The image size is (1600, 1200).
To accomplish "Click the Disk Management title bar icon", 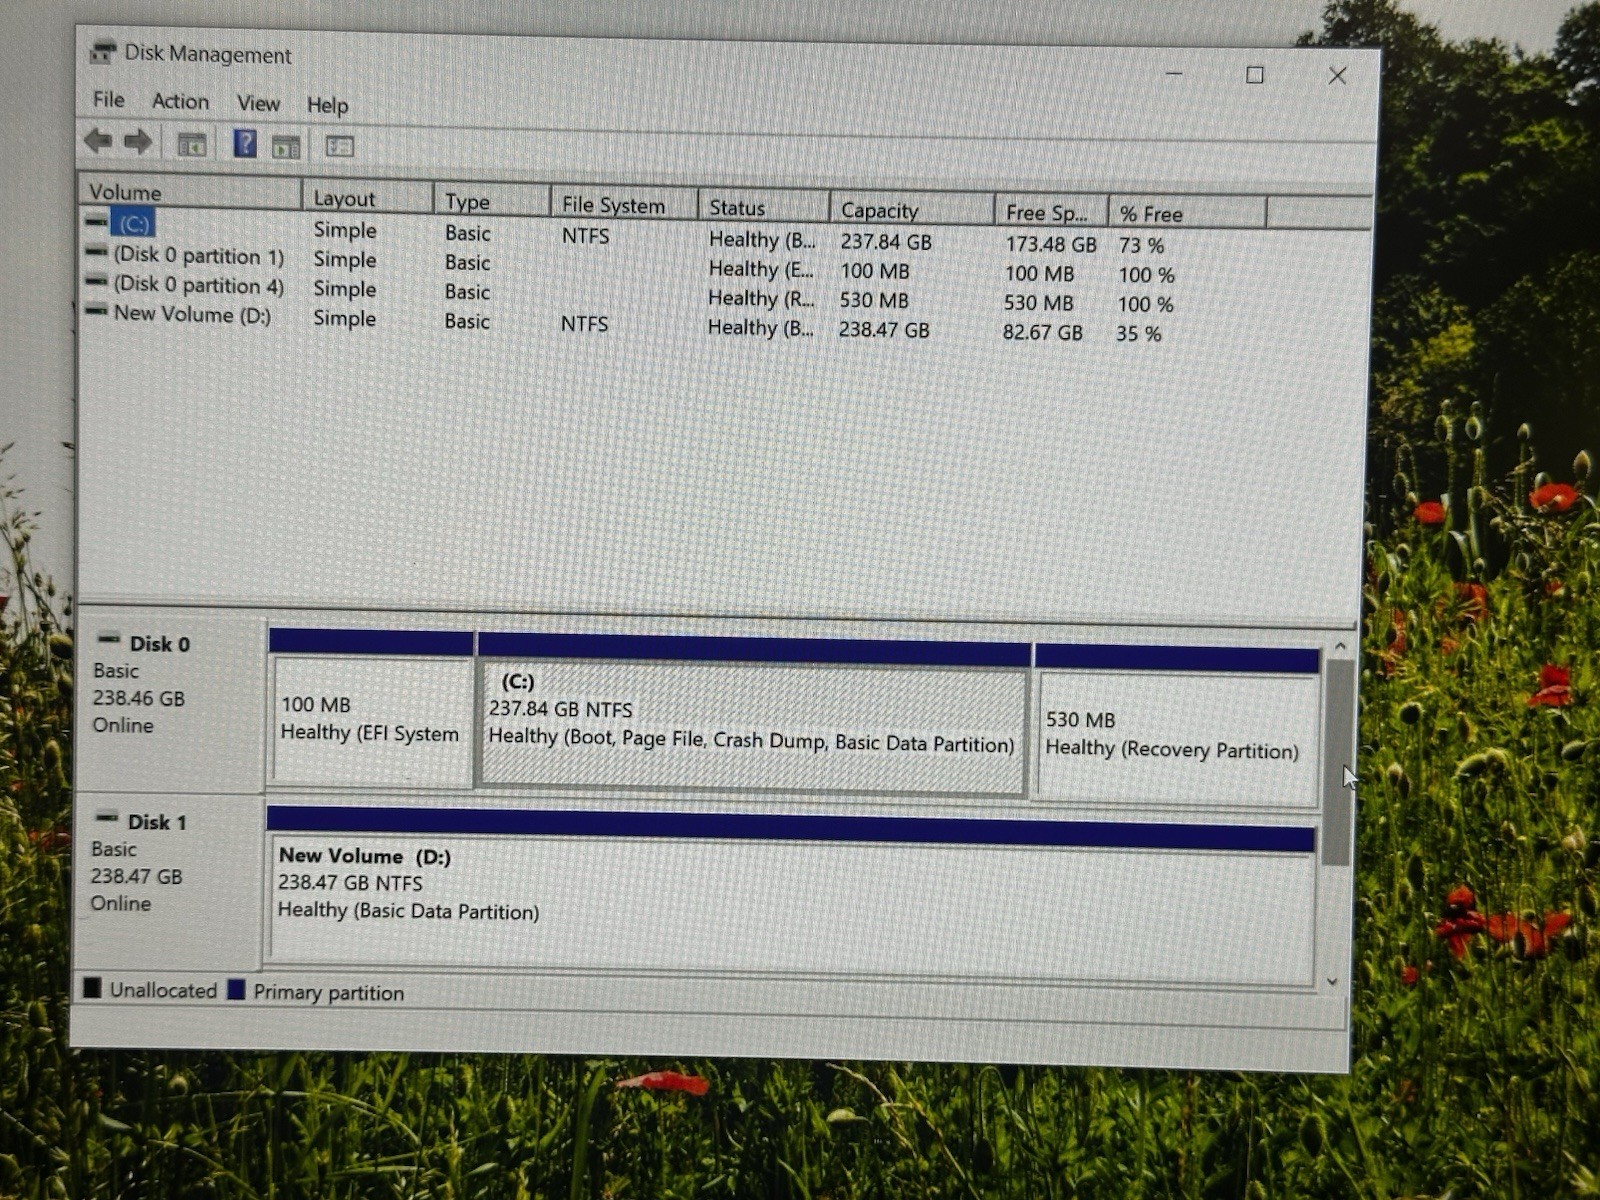I will point(102,52).
